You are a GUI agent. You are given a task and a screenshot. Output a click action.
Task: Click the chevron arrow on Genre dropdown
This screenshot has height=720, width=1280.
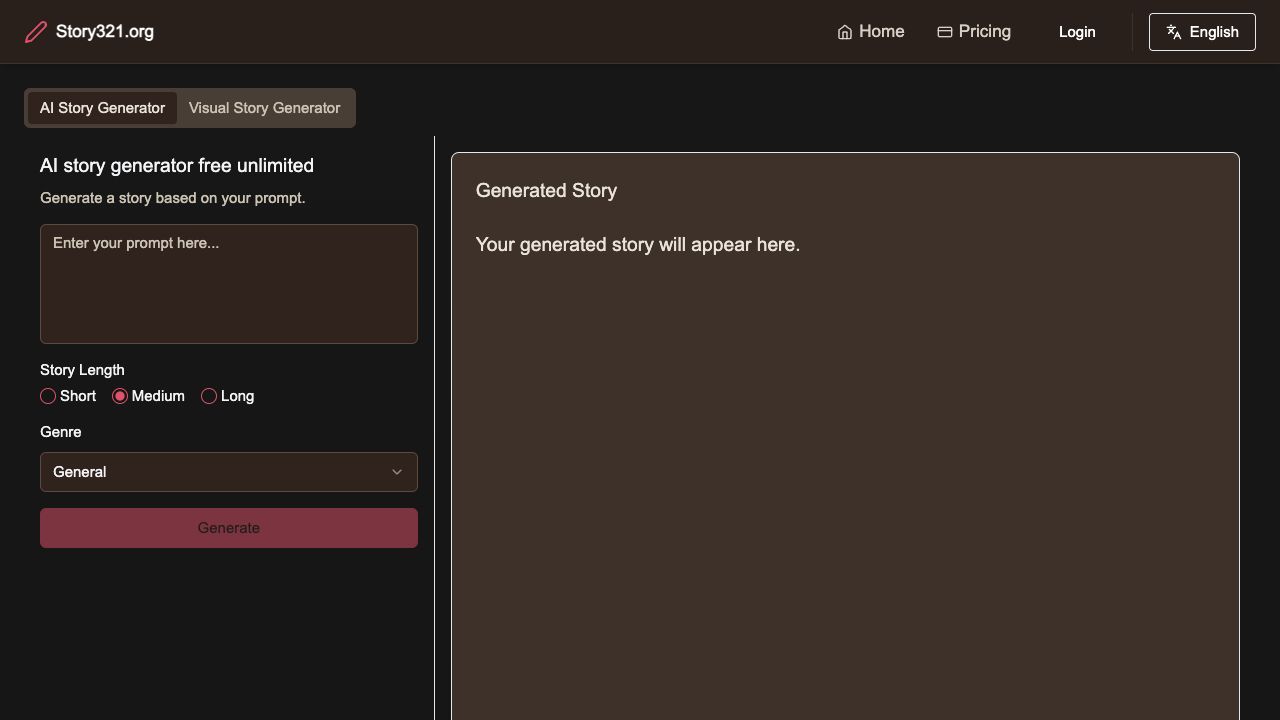(397, 472)
